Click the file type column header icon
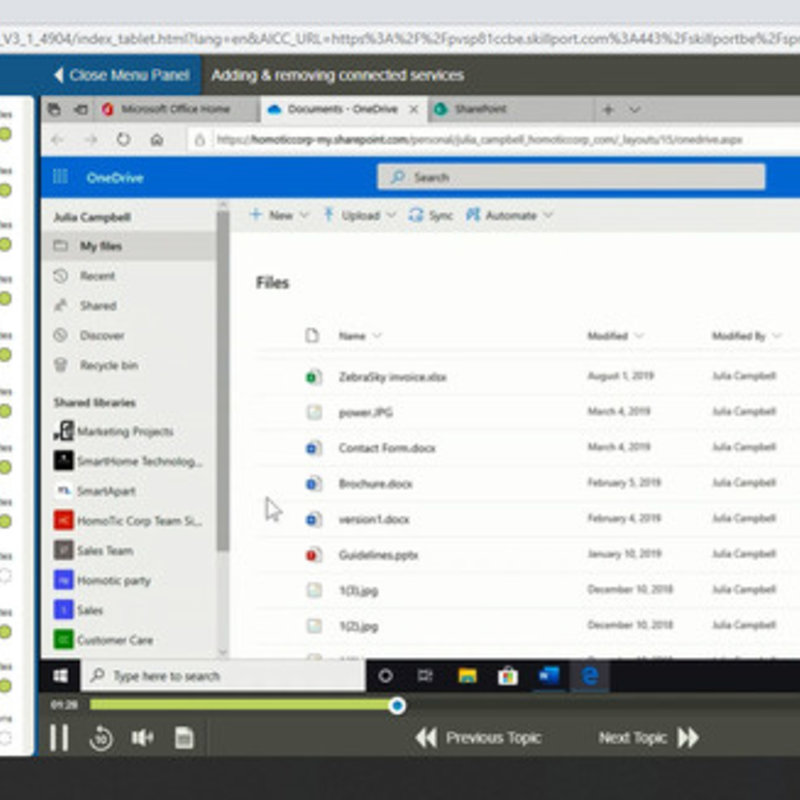Image resolution: width=800 pixels, height=800 pixels. [312, 336]
